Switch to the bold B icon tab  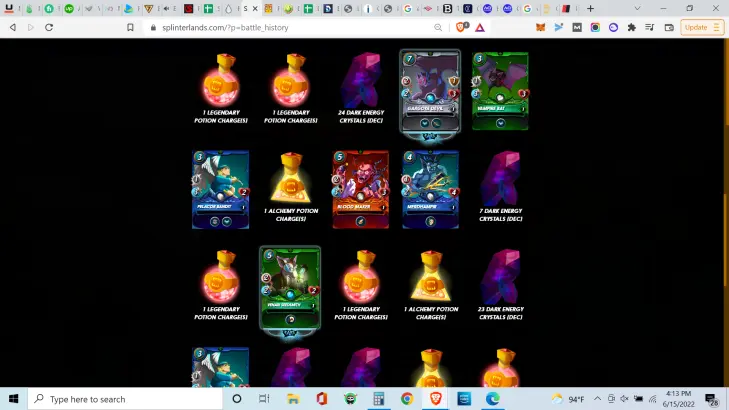pyautogui.click(x=447, y=8)
